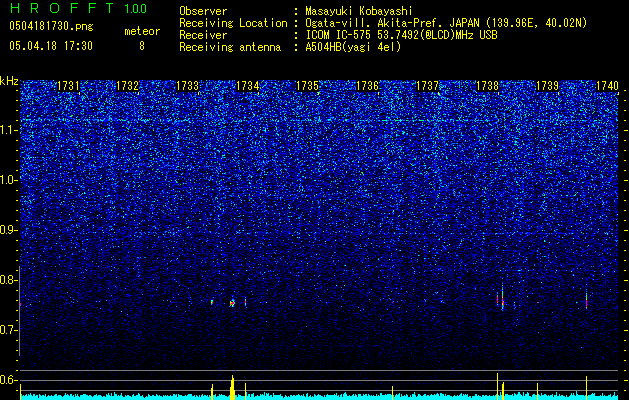Click the tall meteor echo just after 1738
The image size is (629, 400).
point(502,297)
